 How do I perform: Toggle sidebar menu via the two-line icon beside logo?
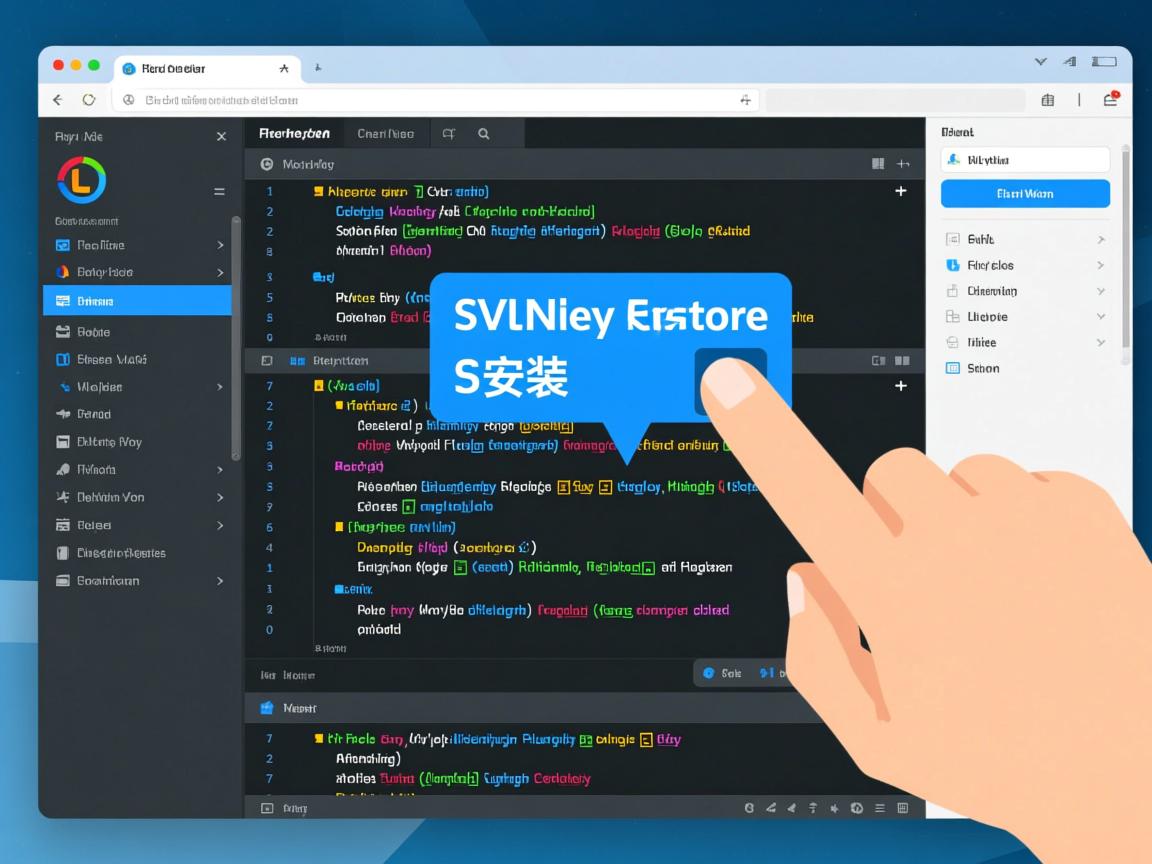219,191
